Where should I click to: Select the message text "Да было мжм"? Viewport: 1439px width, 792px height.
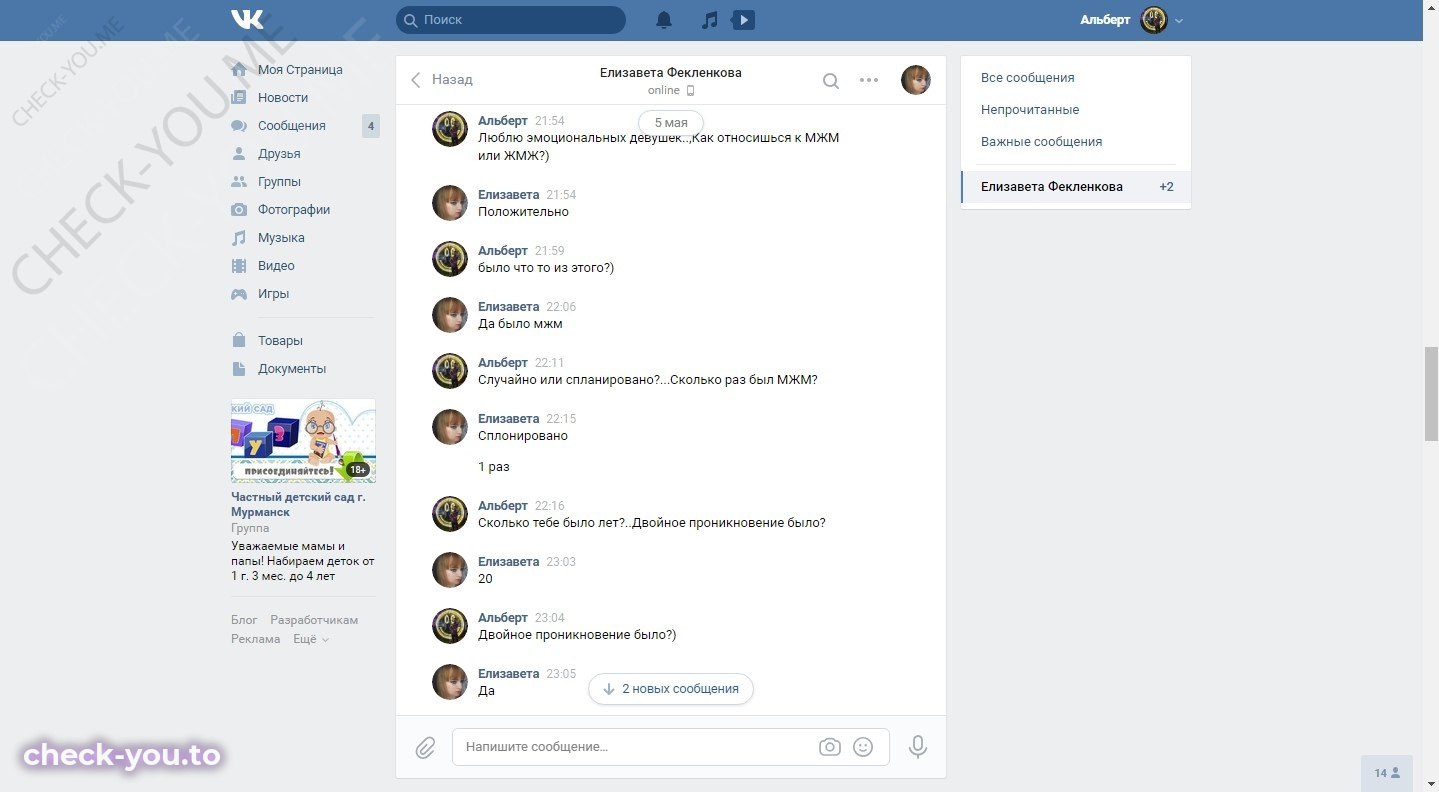pyautogui.click(x=520, y=324)
